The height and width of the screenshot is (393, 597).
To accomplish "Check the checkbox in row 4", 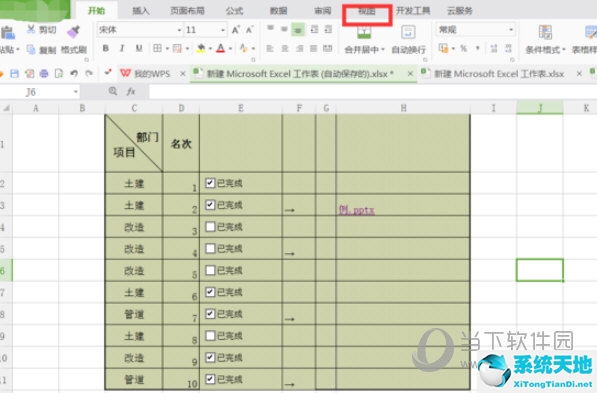I will tap(210, 227).
